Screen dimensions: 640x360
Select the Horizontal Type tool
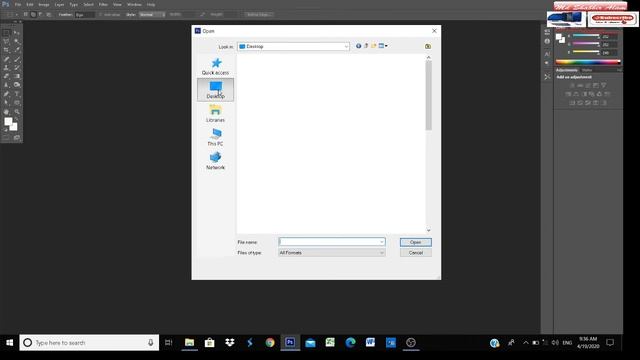[x=17, y=94]
